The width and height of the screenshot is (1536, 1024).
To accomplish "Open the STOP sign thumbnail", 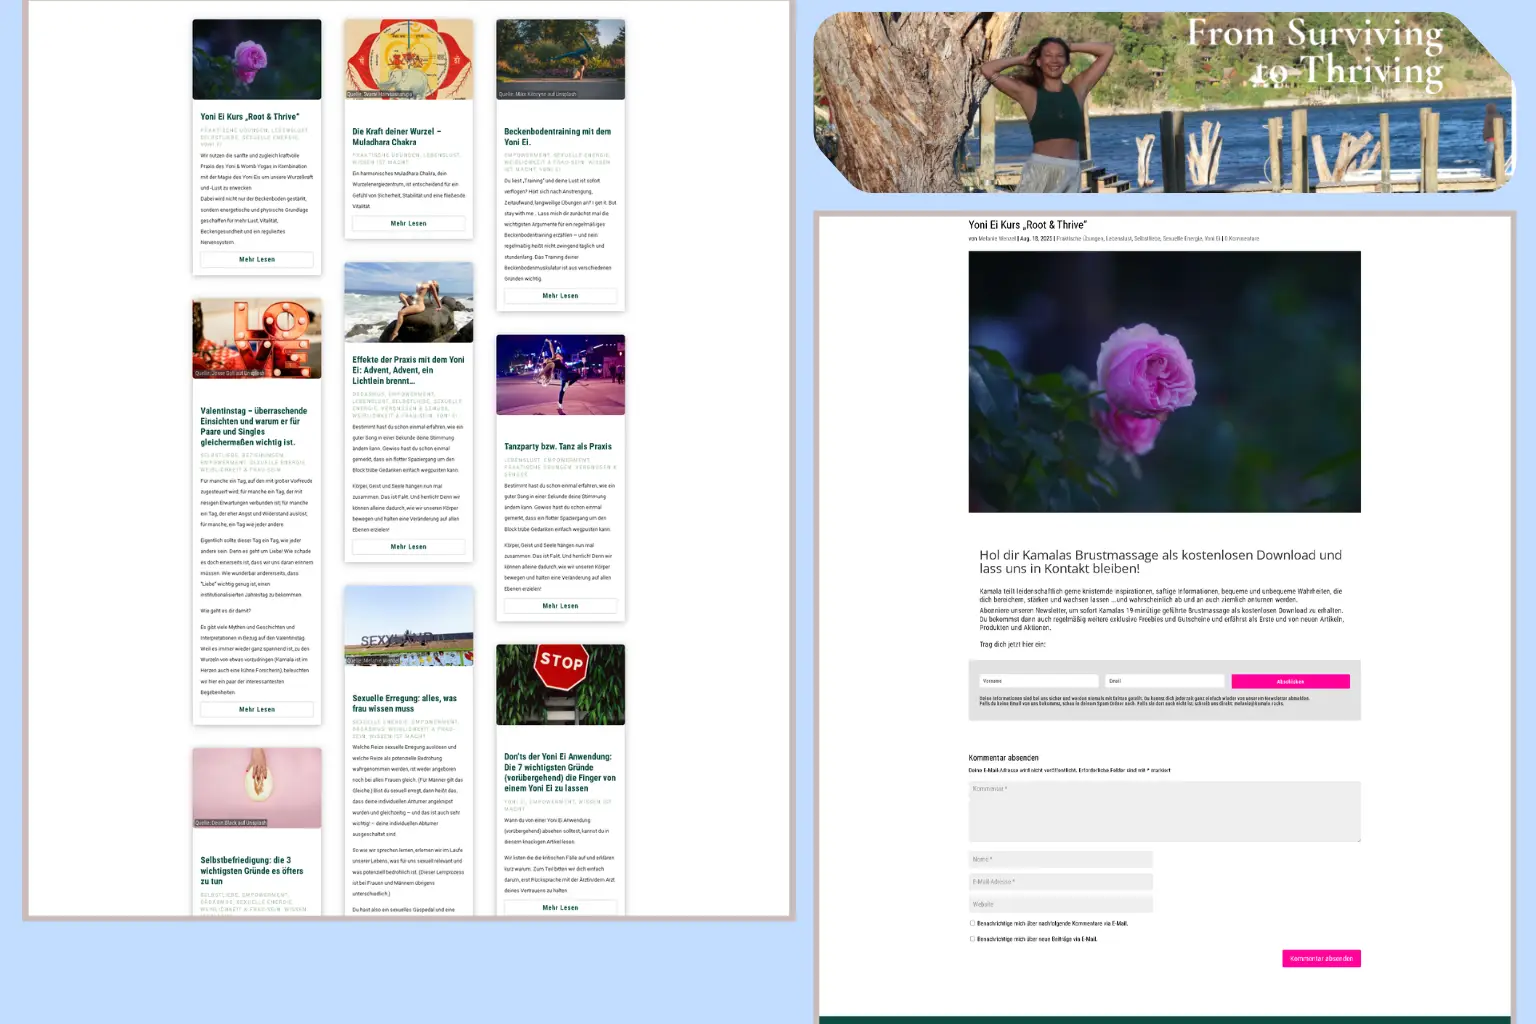I will [x=561, y=685].
